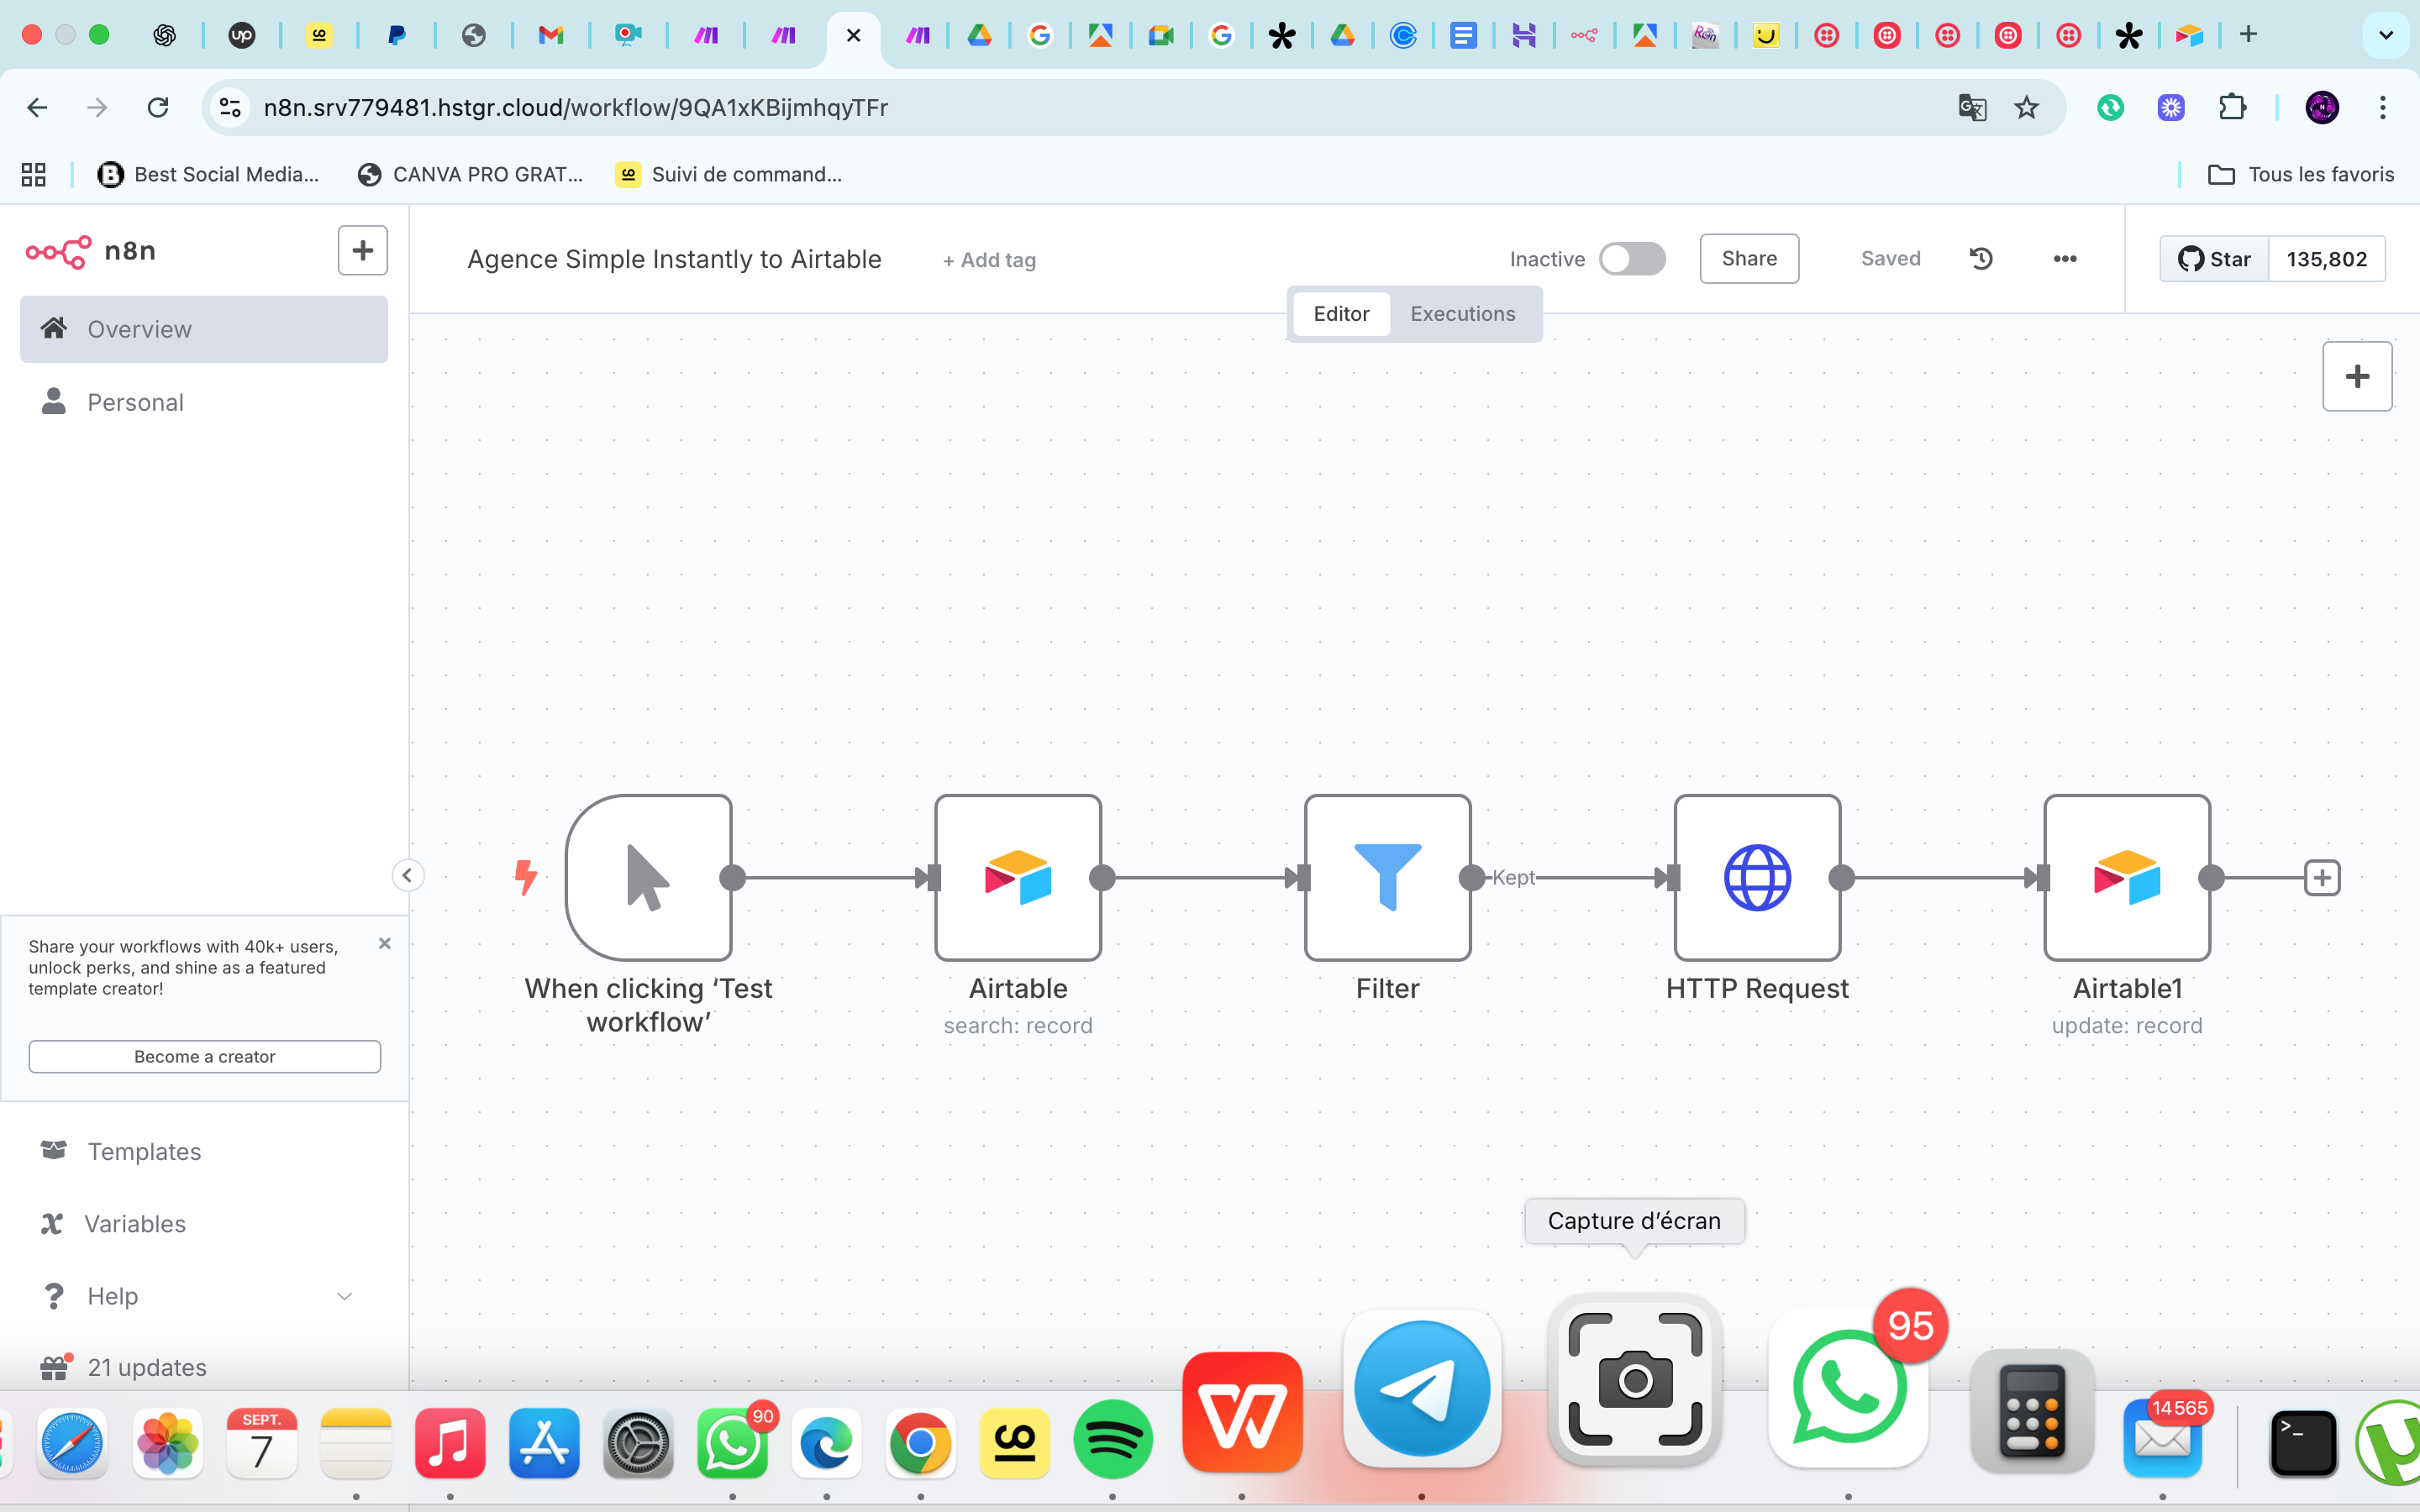Click the Add tag field
This screenshot has height=1512, width=2420.
coord(989,260)
